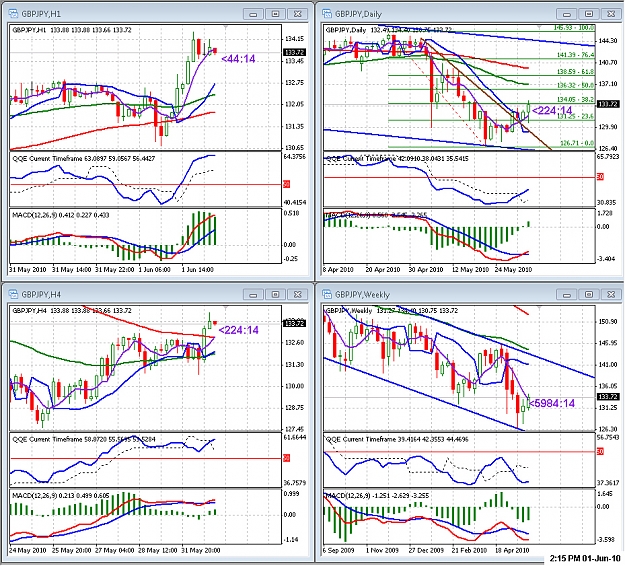Image resolution: width=625 pixels, height=566 pixels.
Task: Click the Weekly QQE Current Timeframe indicator label
Action: (x=397, y=439)
